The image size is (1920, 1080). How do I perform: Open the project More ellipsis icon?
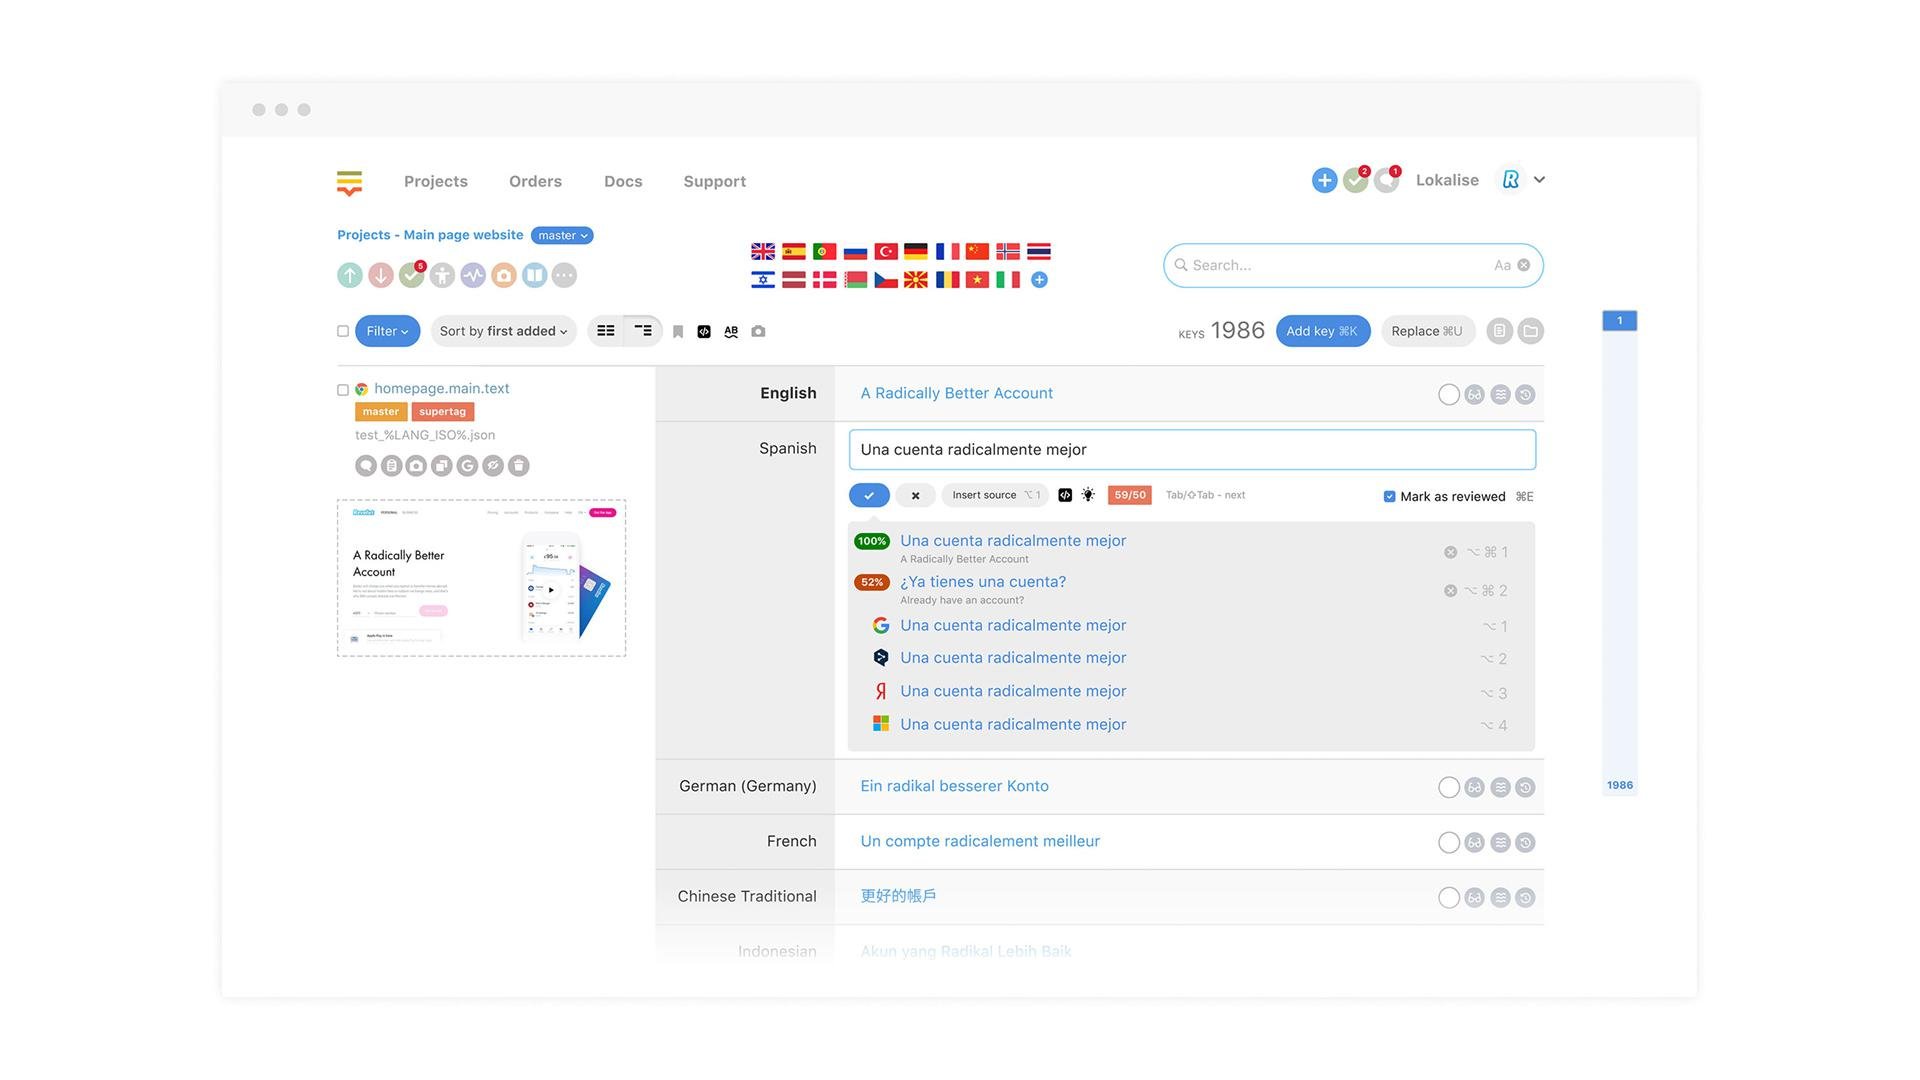tap(565, 275)
